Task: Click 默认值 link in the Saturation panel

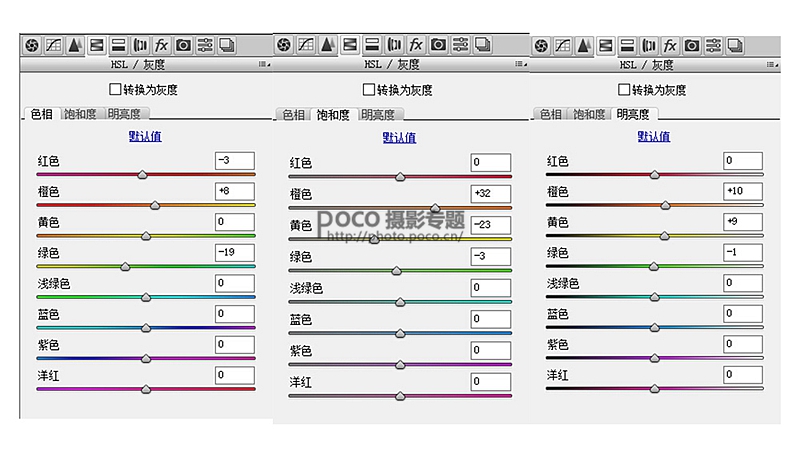Action: tap(399, 138)
